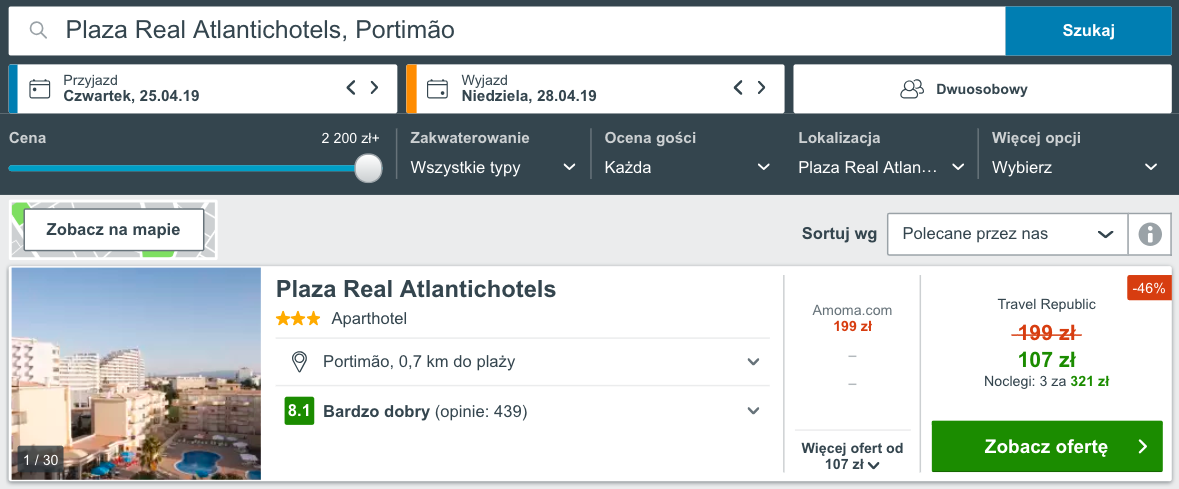Click the green Zobacz ofertę button

pyautogui.click(x=1047, y=446)
